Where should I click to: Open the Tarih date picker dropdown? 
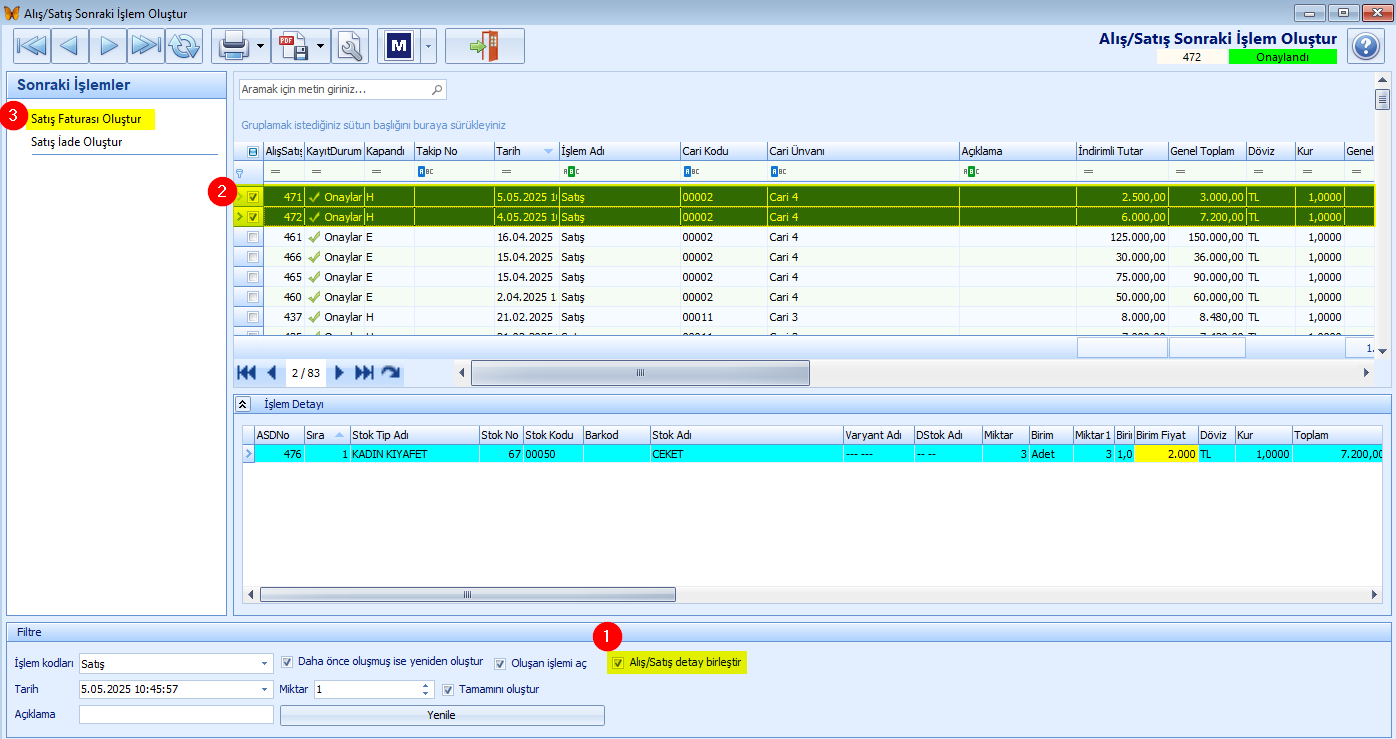pos(265,689)
